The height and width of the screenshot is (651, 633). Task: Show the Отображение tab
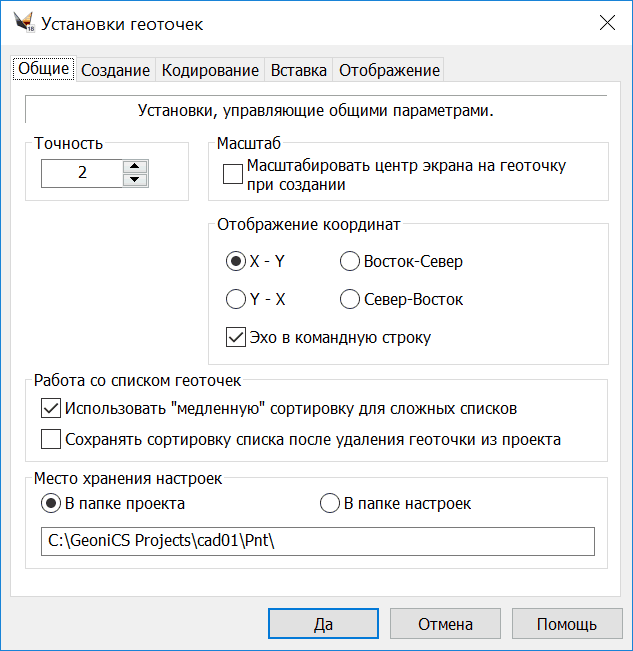pyautogui.click(x=389, y=70)
